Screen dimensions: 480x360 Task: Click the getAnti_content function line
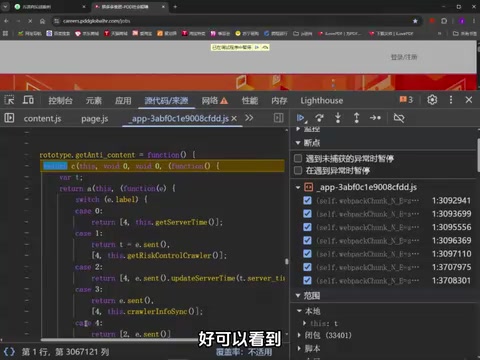coord(117,155)
